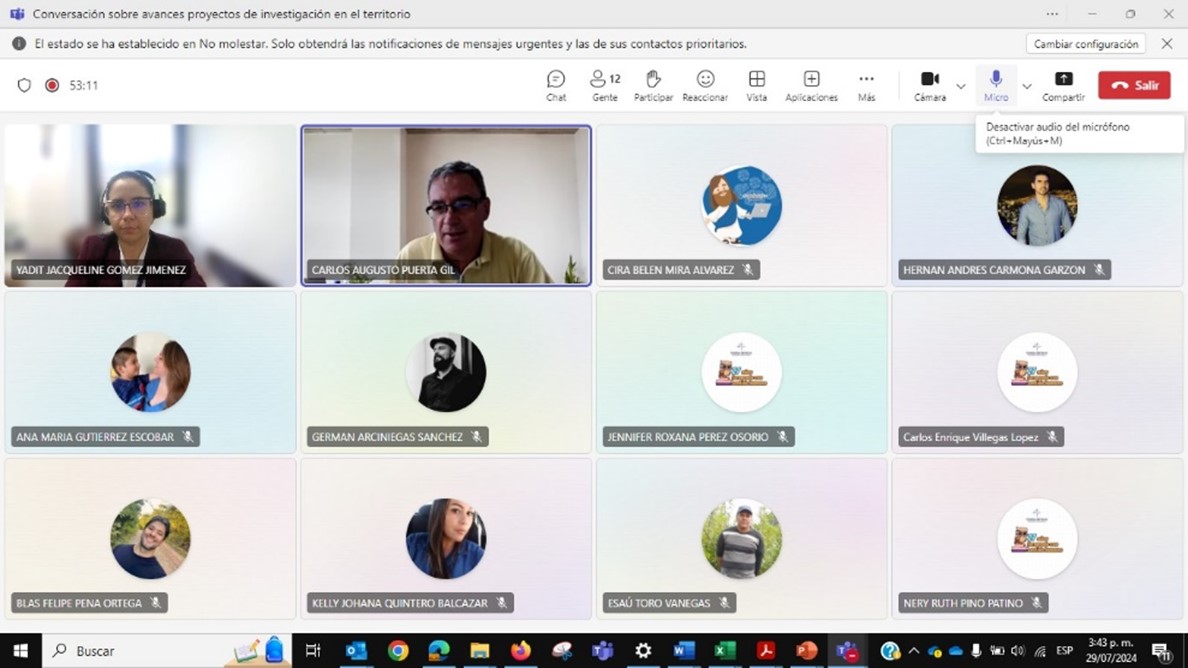Viewport: 1188px width, 668px height.
Task: Open the Más options menu
Action: [866, 85]
